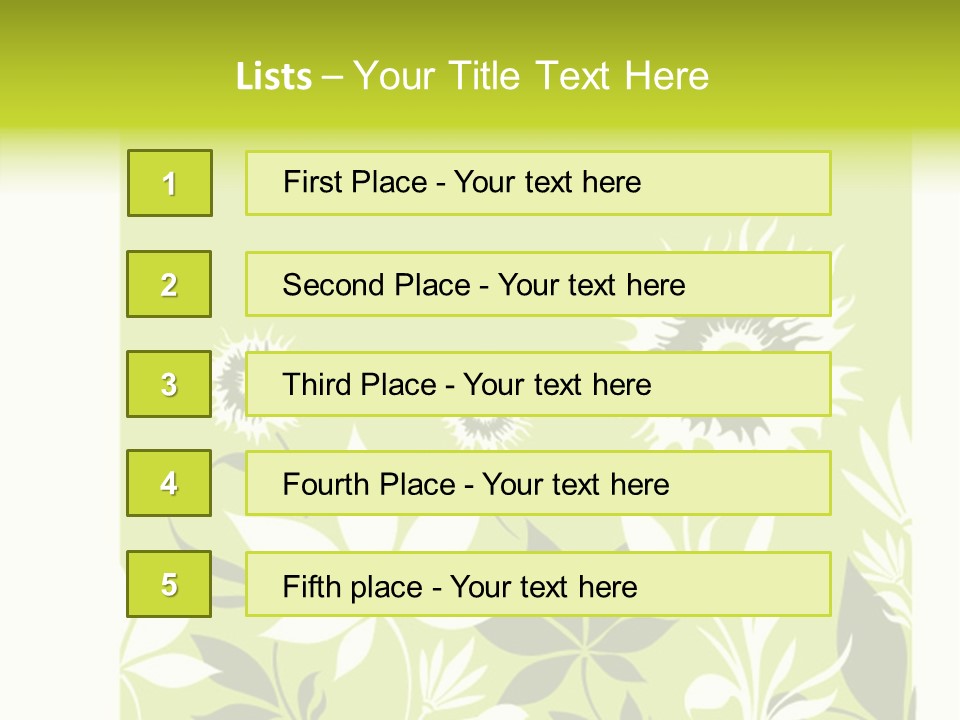Select the number 3 box
Viewport: 960px width, 720px height.
pyautogui.click(x=169, y=384)
